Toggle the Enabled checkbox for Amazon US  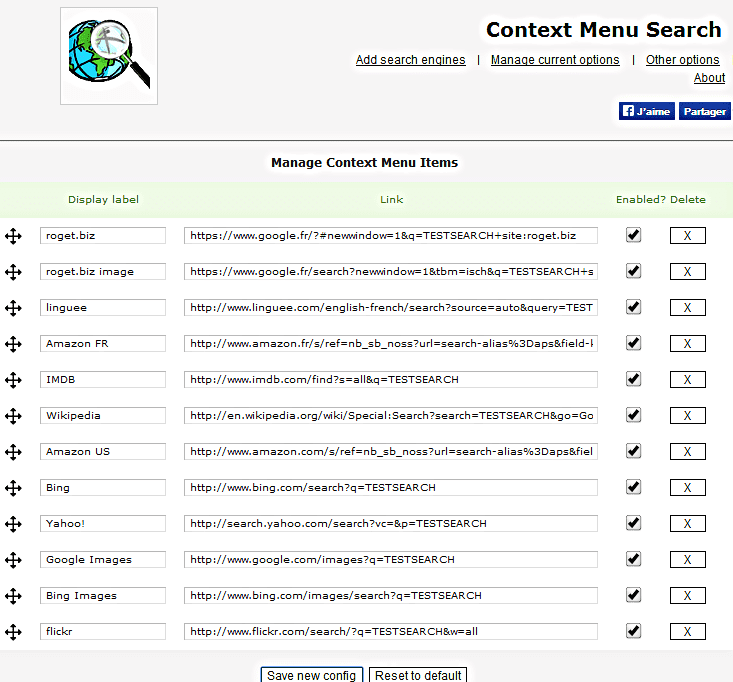coord(633,451)
